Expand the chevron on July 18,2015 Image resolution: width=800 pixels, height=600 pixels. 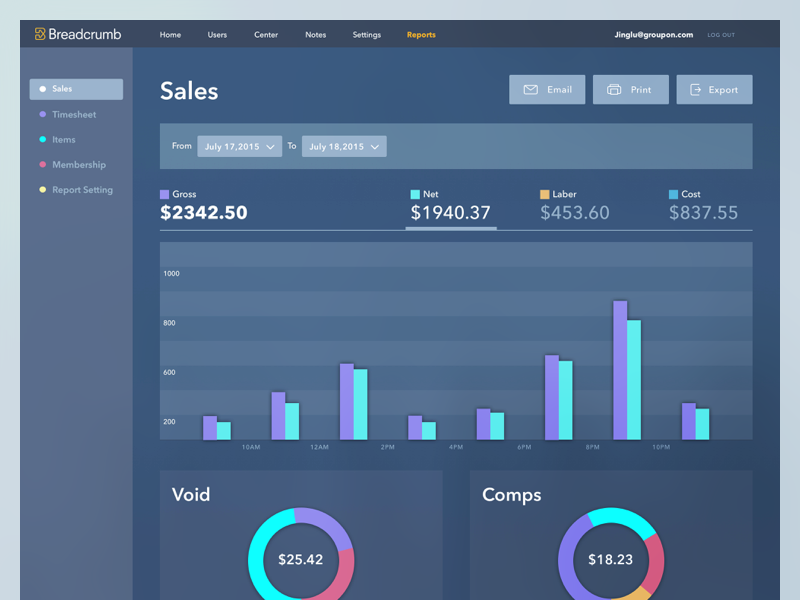tap(375, 147)
